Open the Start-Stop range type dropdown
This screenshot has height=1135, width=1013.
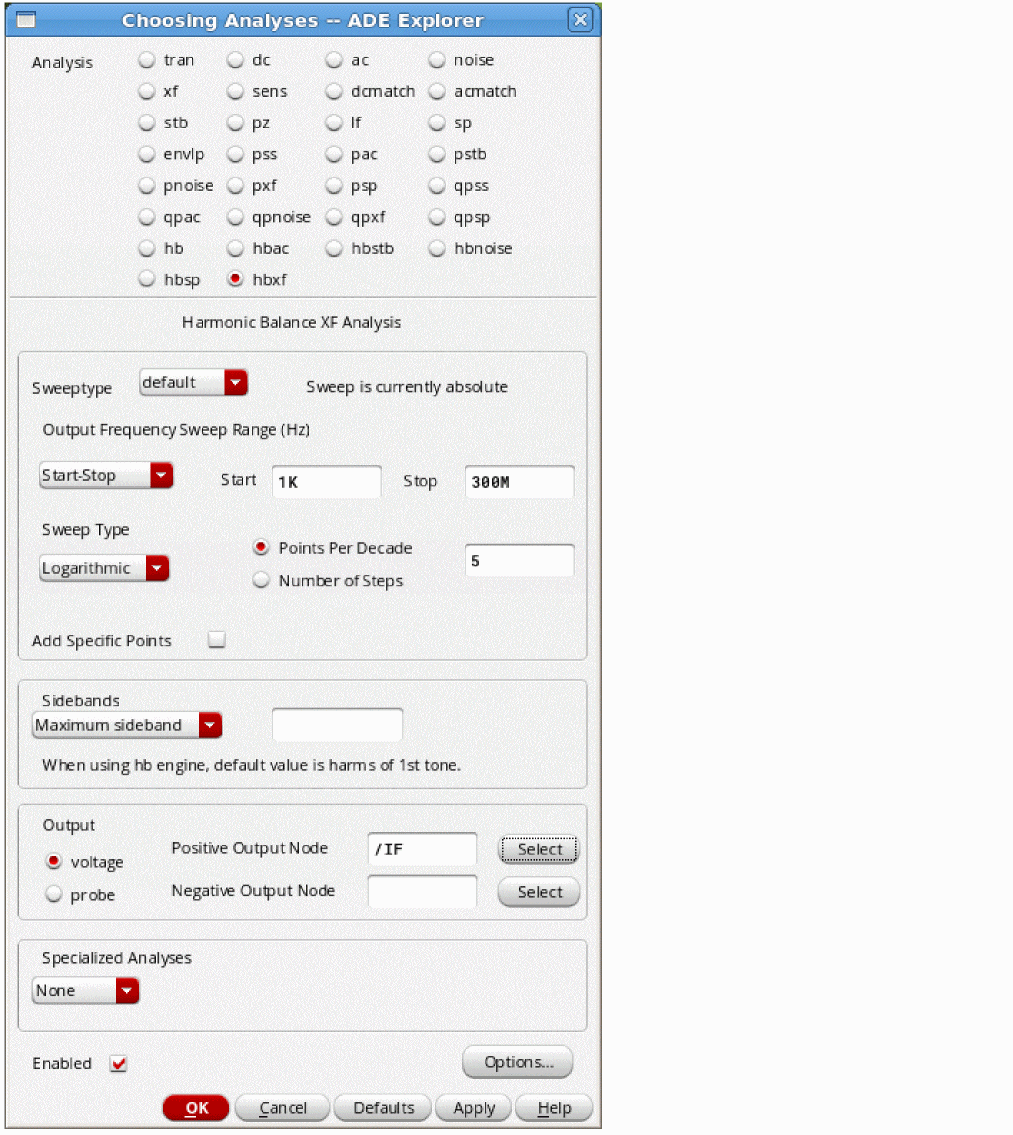(x=106, y=476)
